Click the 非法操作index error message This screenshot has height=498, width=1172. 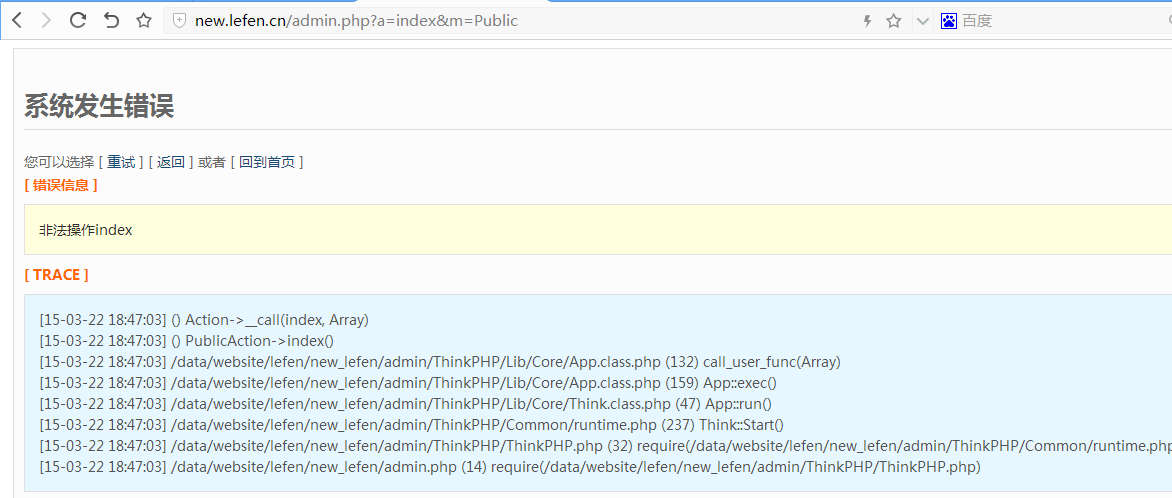[x=86, y=230]
